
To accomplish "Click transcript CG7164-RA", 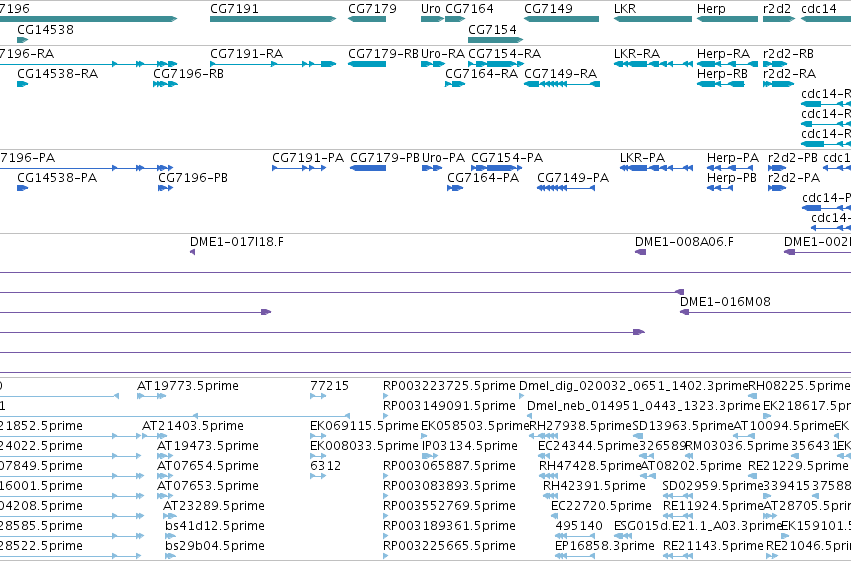I will coord(455,84).
